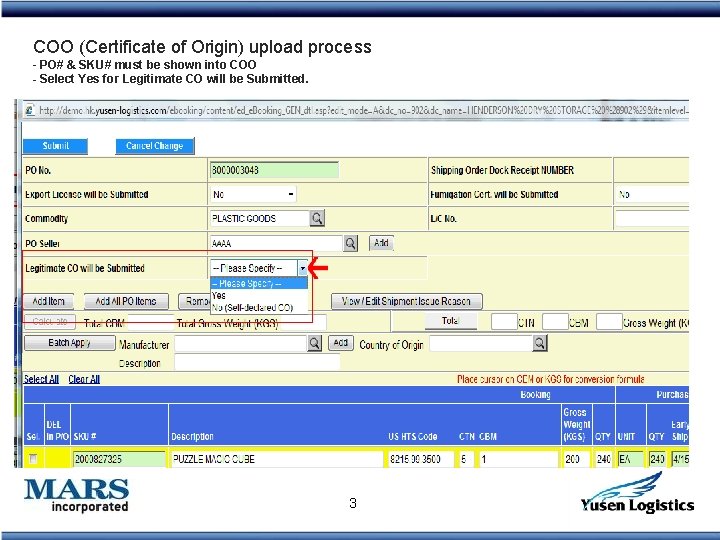Open the Country of Origin lookup icon
The image size is (720, 540).
point(540,343)
